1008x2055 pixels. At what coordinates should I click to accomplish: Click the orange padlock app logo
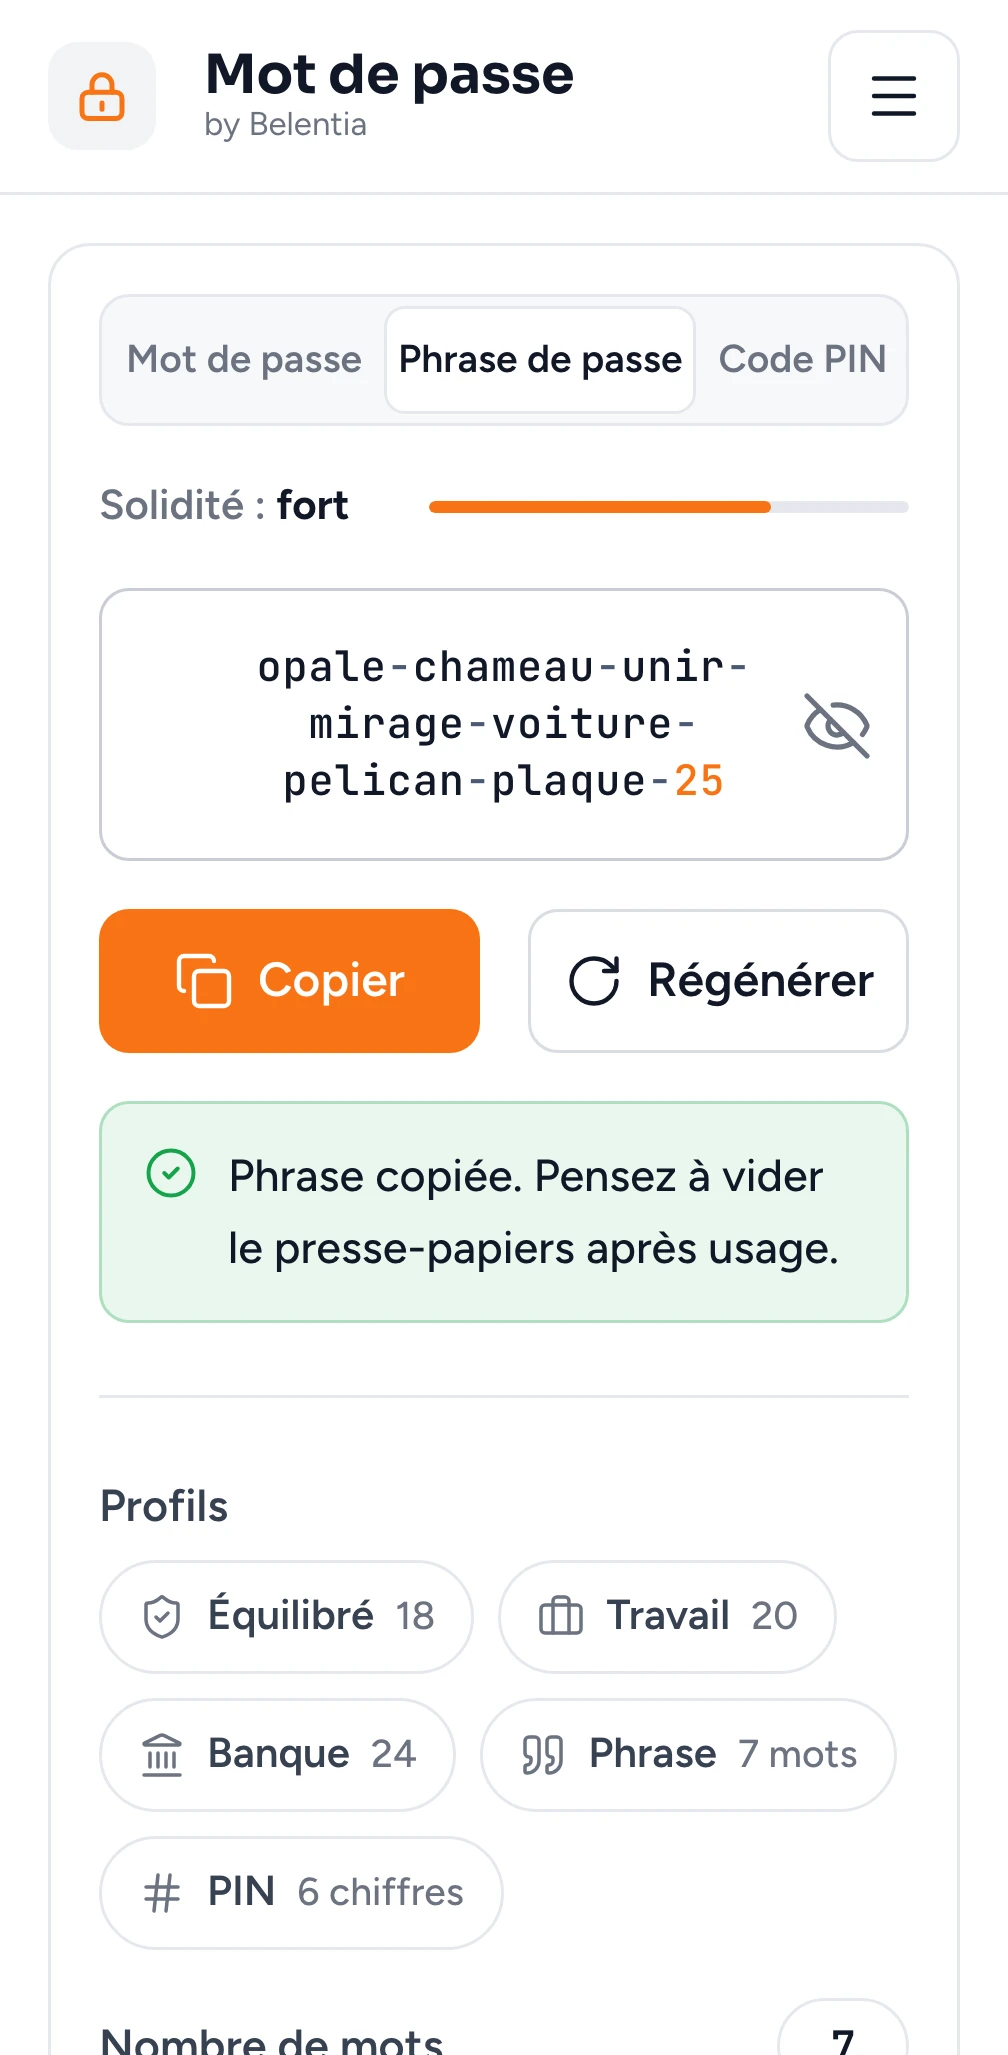coord(102,96)
